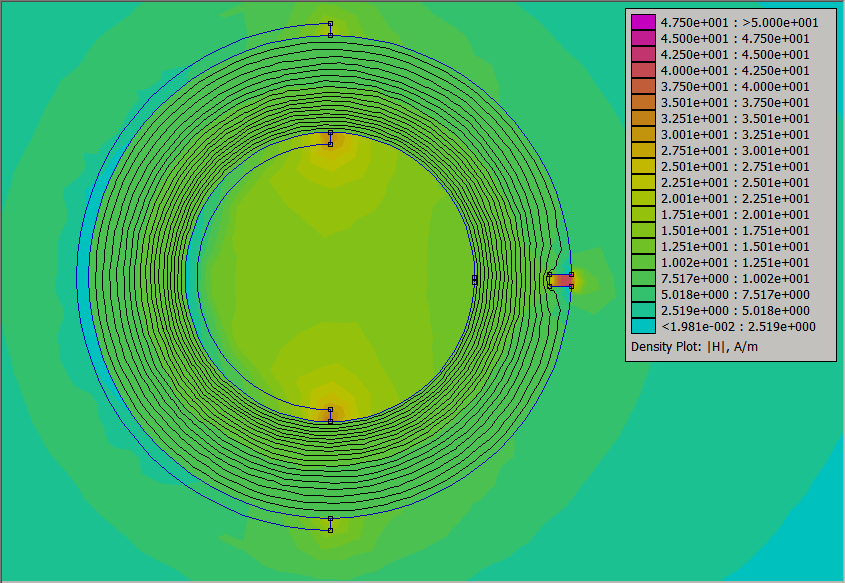Click the 4.000e+001 : 4.250e+001 color swatch
Image resolution: width=845 pixels, height=583 pixels.
(x=643, y=70)
